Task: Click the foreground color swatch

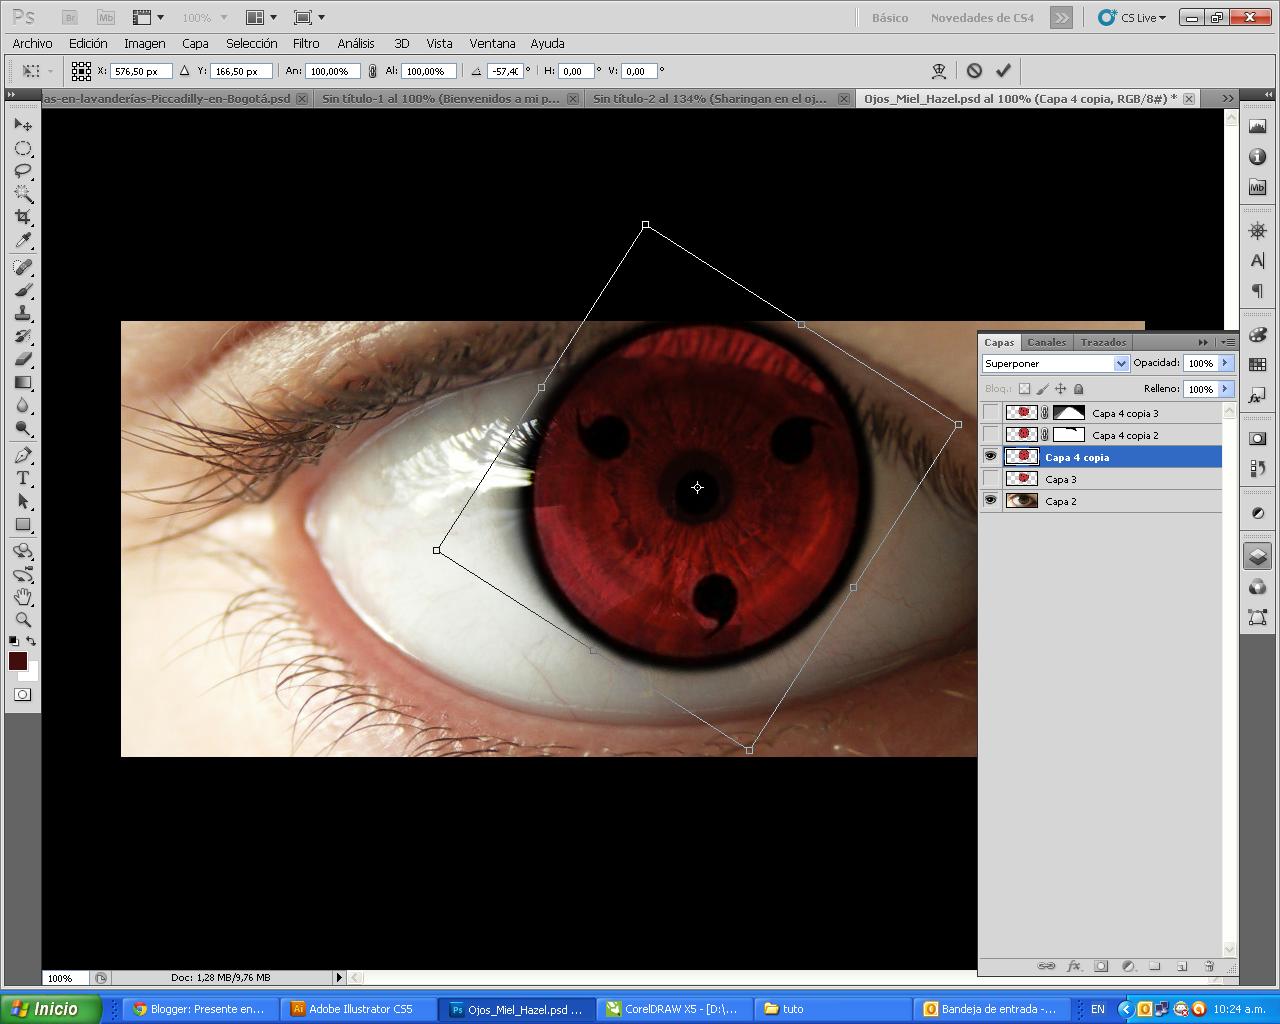Action: [x=18, y=661]
